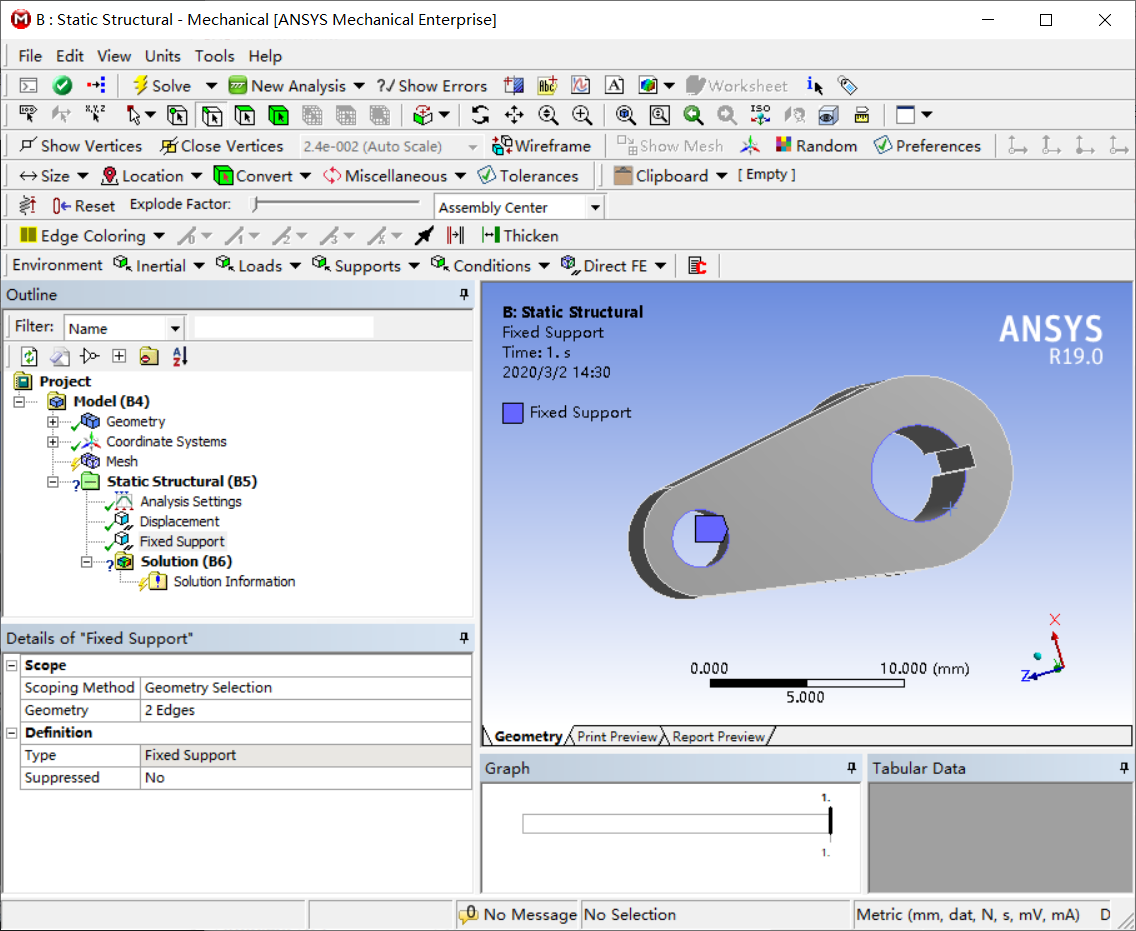Click Show Errors

pos(432,85)
